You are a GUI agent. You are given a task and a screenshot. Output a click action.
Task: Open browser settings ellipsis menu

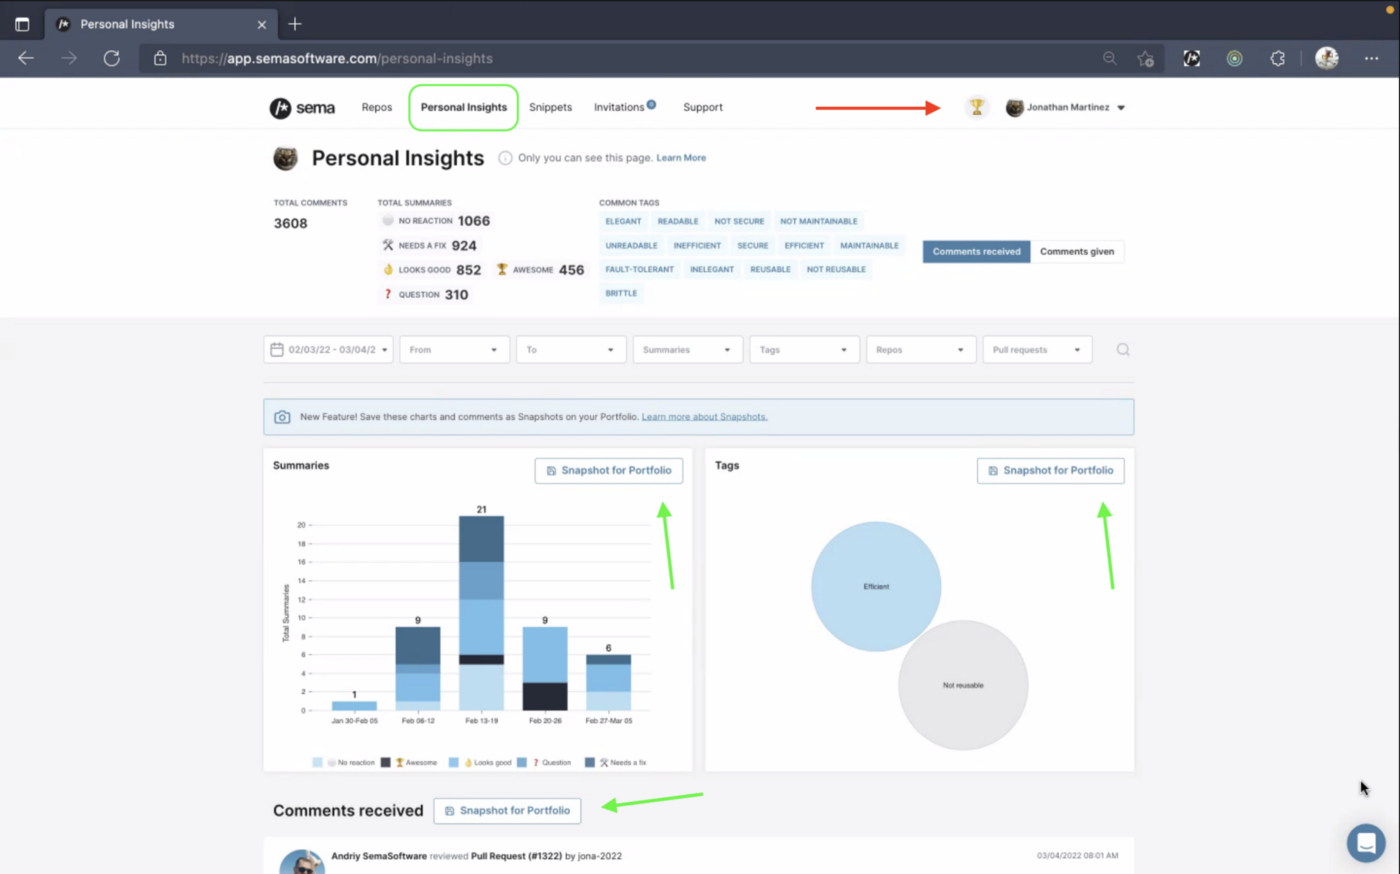point(1371,58)
